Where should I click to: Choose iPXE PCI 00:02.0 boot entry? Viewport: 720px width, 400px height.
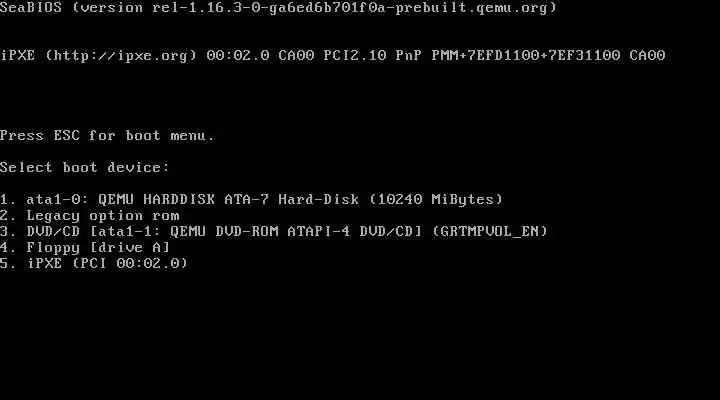[94, 264]
